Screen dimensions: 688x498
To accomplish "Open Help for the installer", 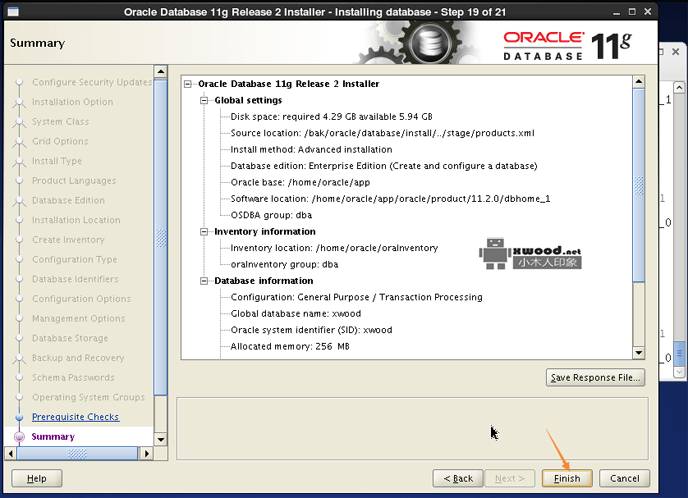I will pyautogui.click(x=36, y=478).
